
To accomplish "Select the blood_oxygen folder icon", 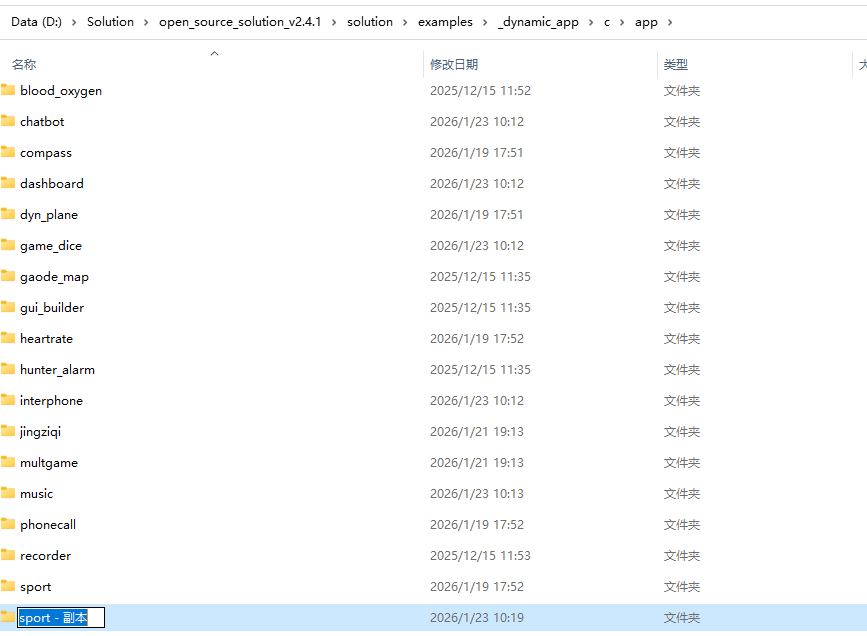I will 8,90.
